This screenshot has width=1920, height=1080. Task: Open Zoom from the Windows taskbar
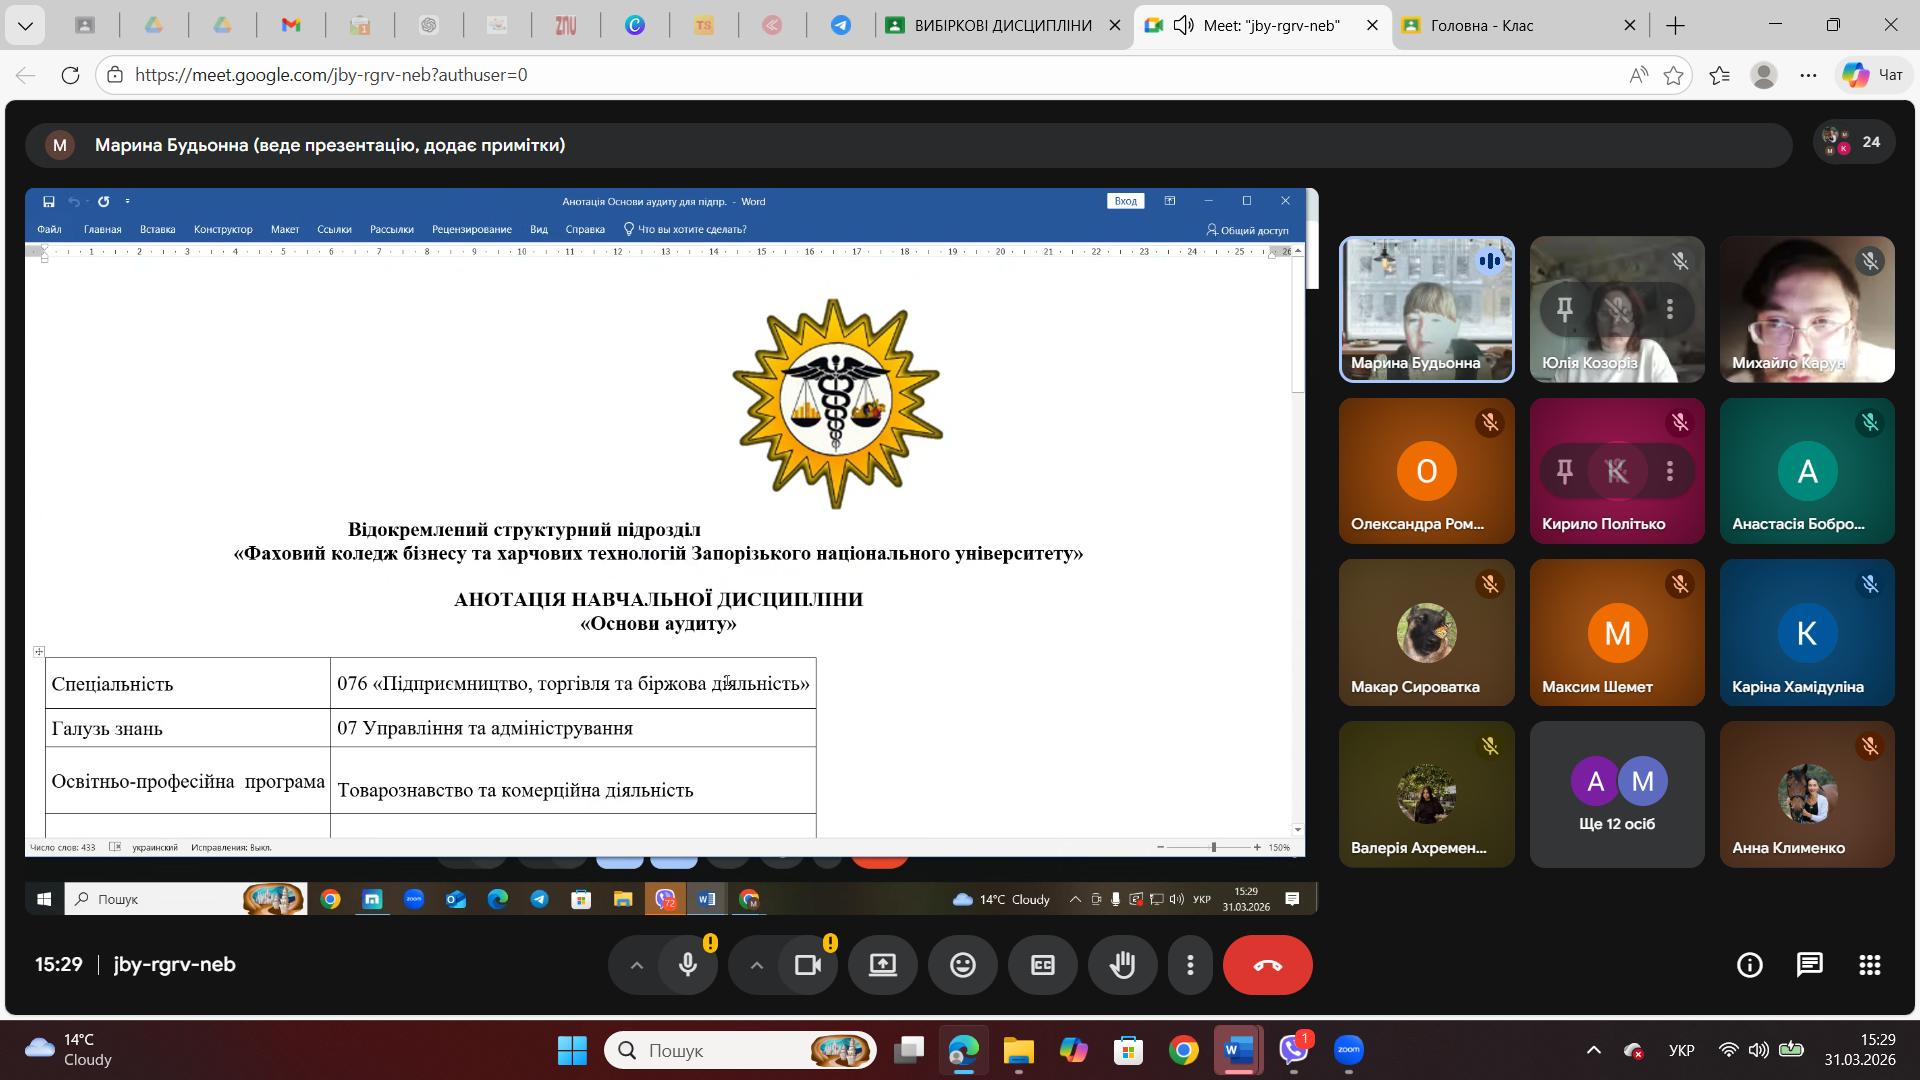pyautogui.click(x=1348, y=1050)
